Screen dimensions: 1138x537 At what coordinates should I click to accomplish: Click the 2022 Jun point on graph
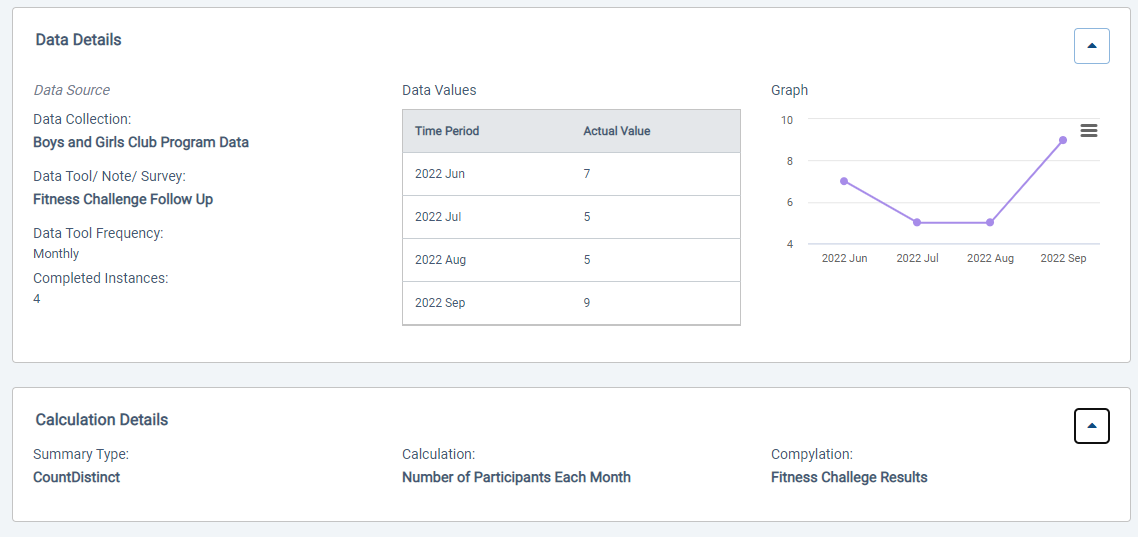pyautogui.click(x=844, y=181)
